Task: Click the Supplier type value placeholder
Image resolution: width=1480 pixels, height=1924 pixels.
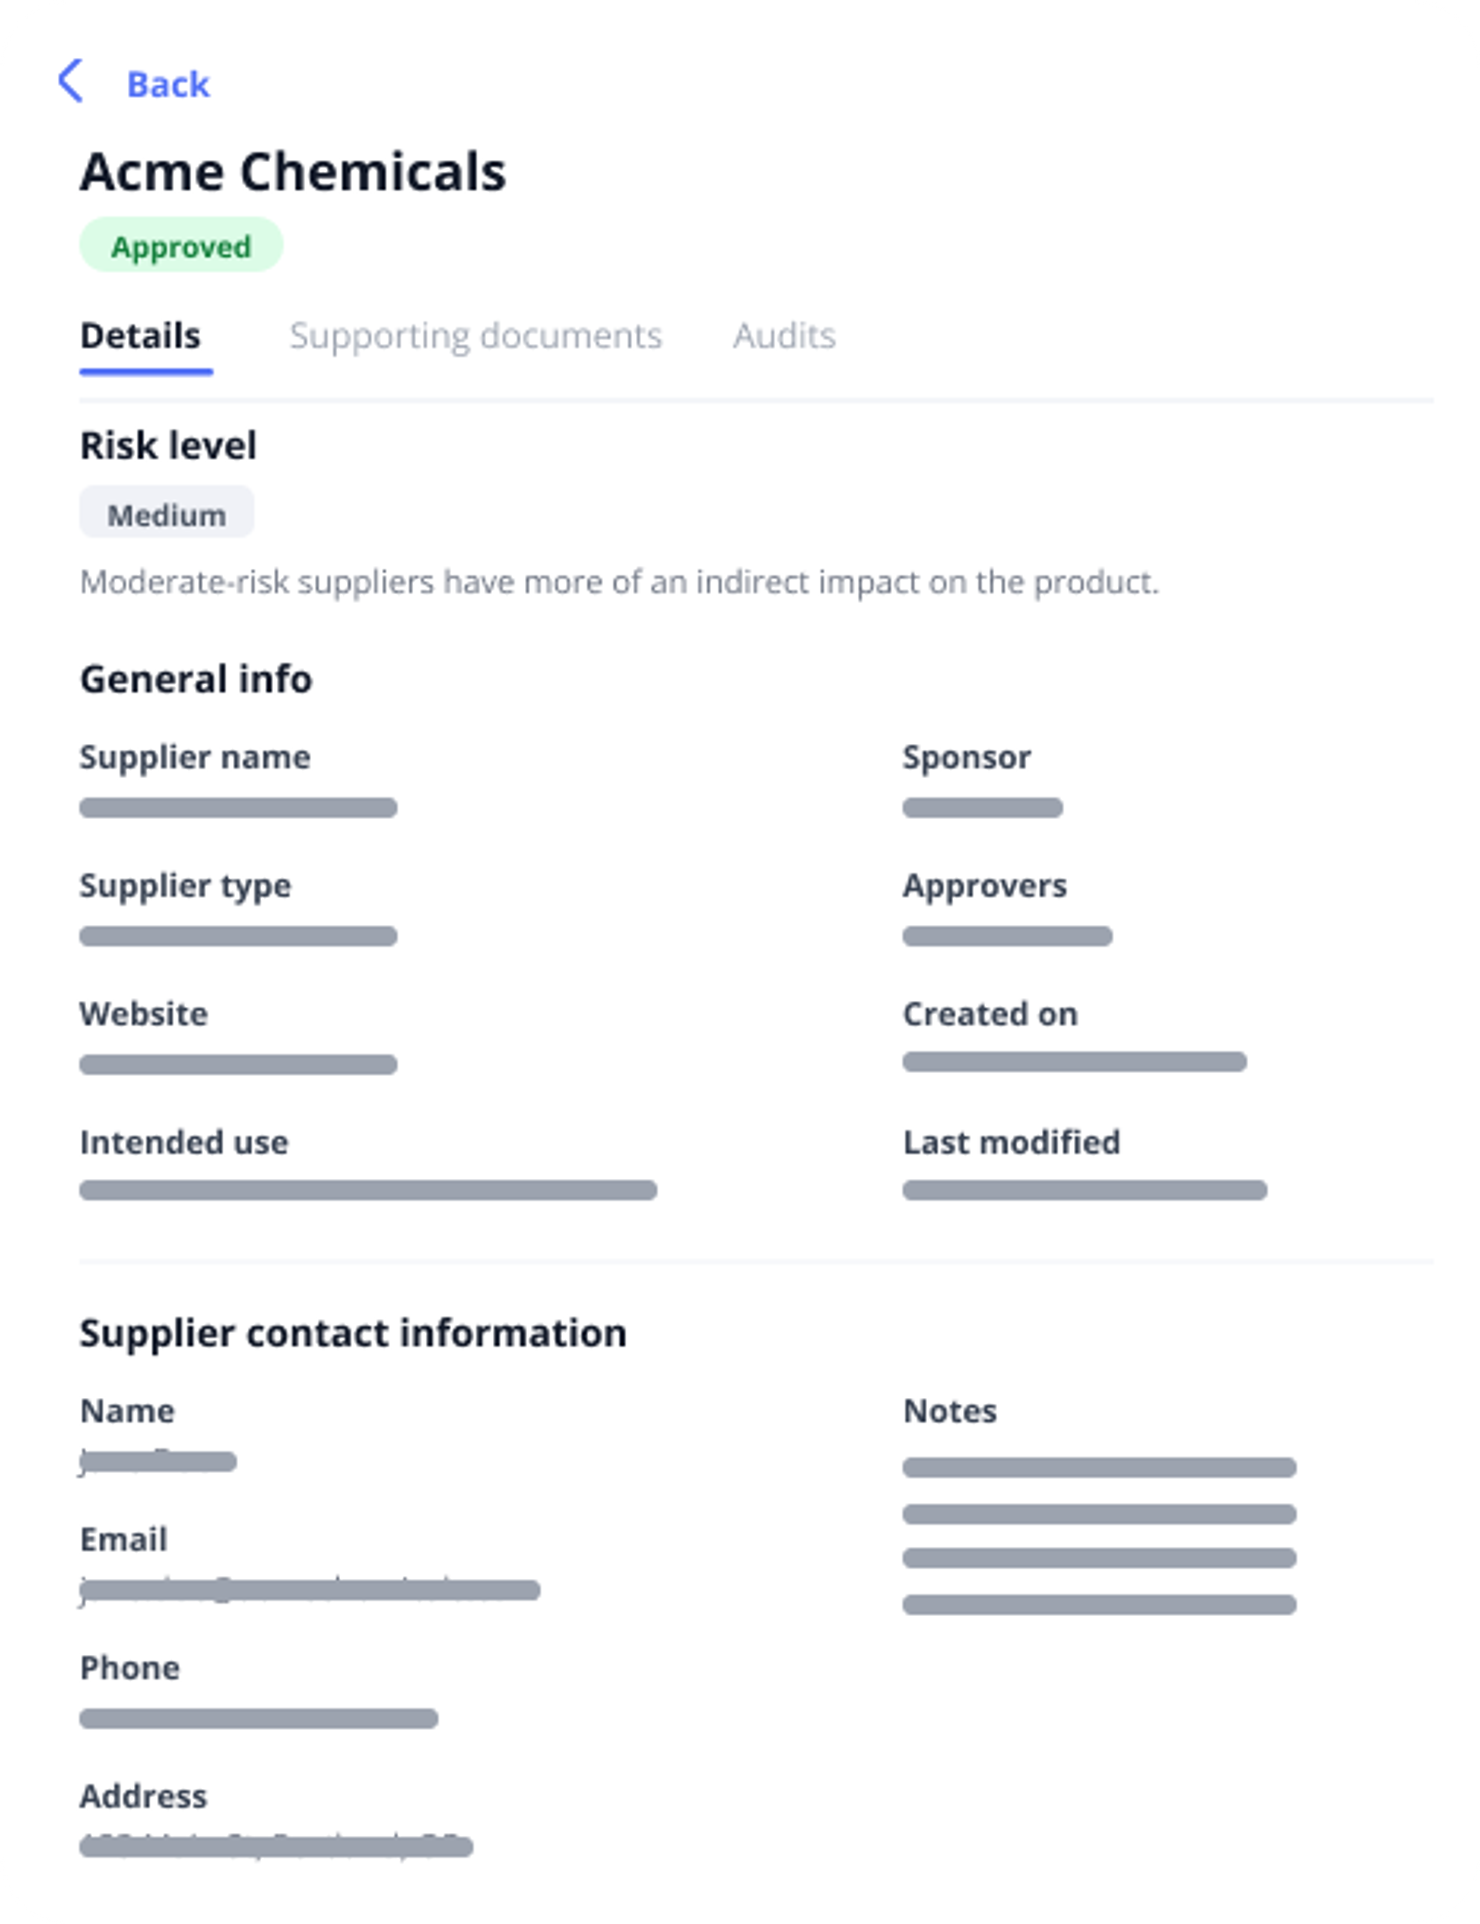Action: click(x=238, y=936)
